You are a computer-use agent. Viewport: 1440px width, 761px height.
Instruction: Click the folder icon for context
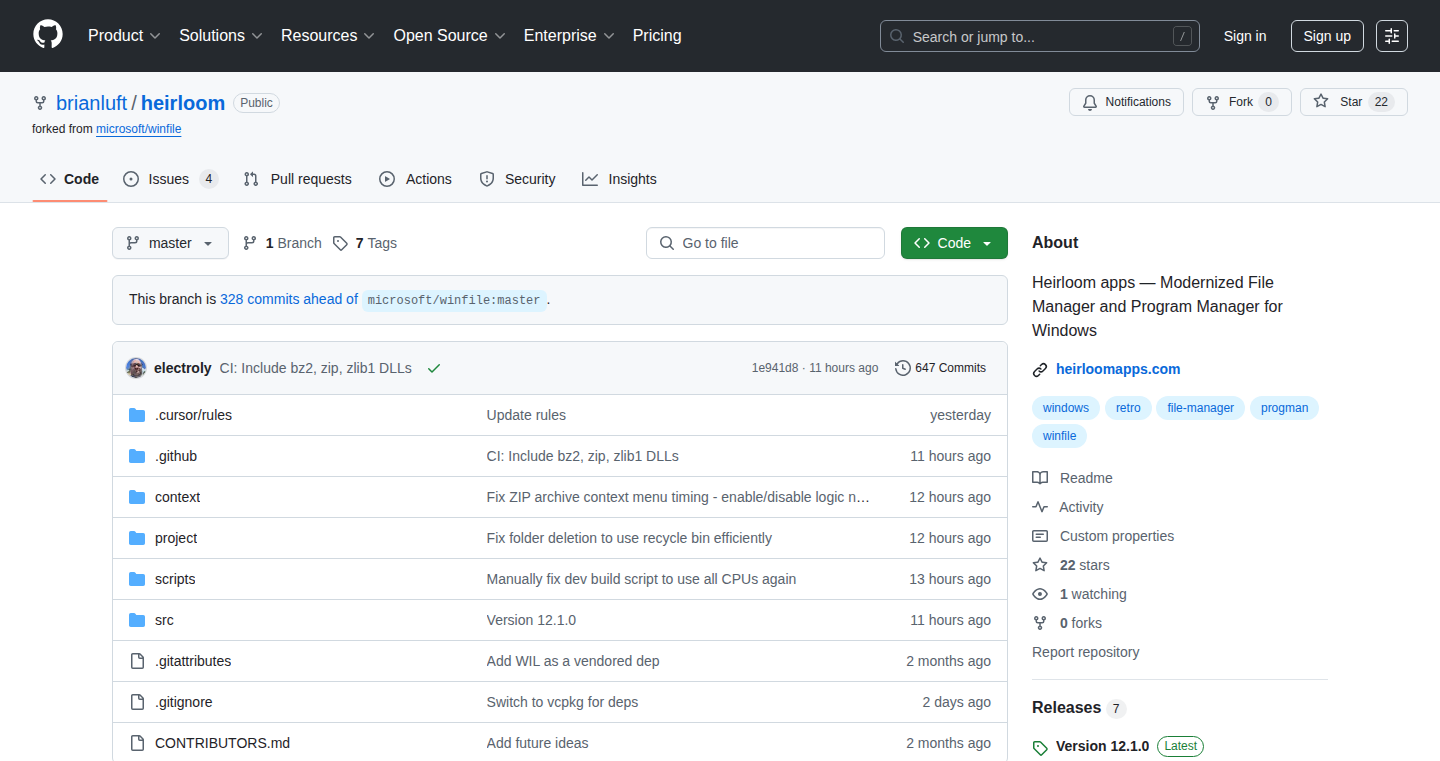[137, 497]
